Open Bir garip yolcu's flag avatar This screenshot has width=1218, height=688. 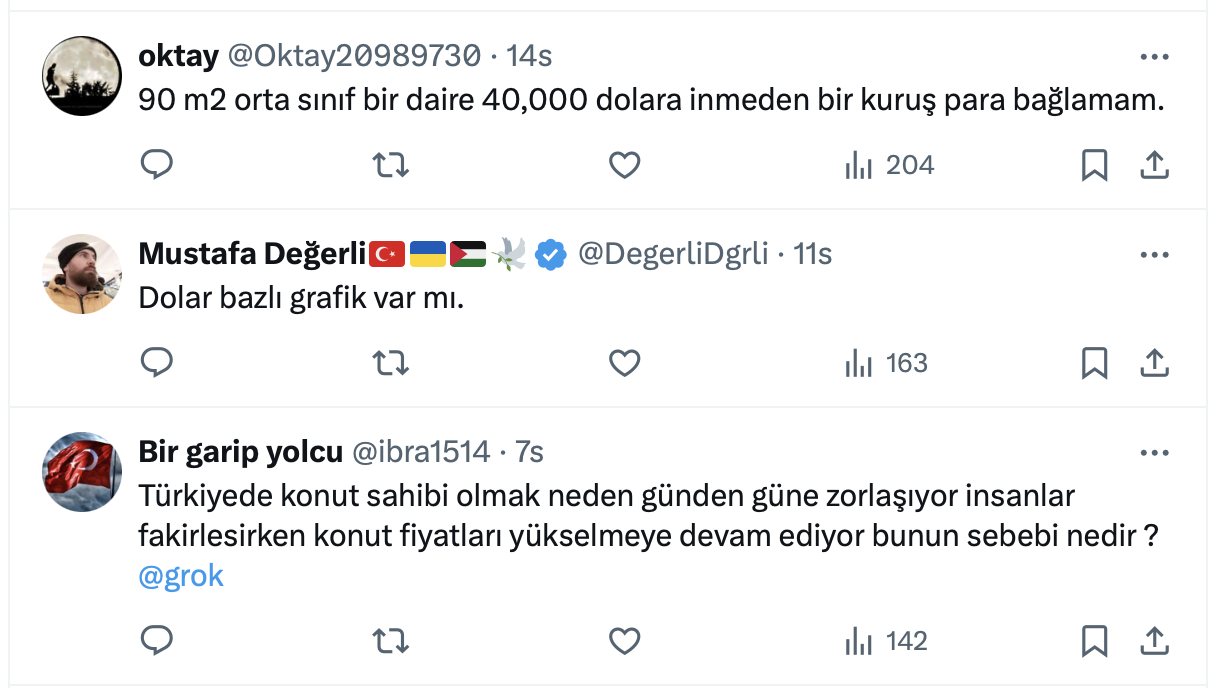pyautogui.click(x=82, y=473)
